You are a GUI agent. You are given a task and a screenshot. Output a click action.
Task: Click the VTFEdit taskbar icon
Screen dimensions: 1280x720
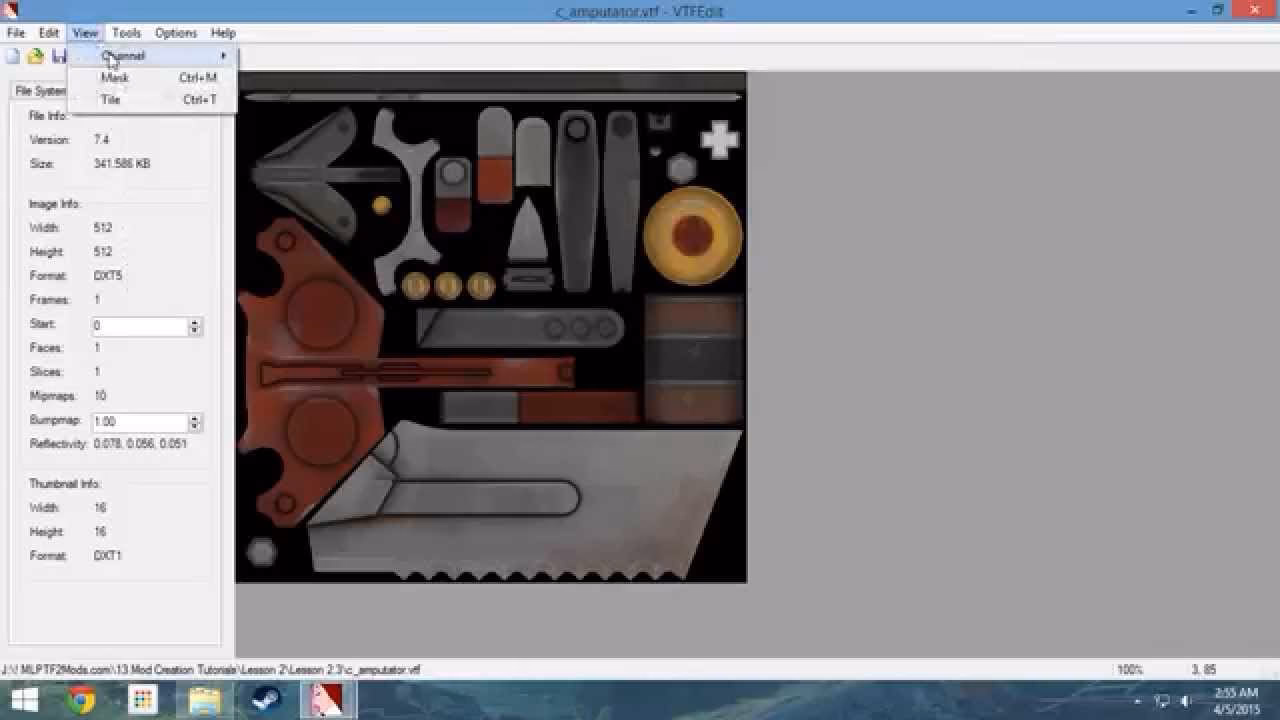pos(326,700)
